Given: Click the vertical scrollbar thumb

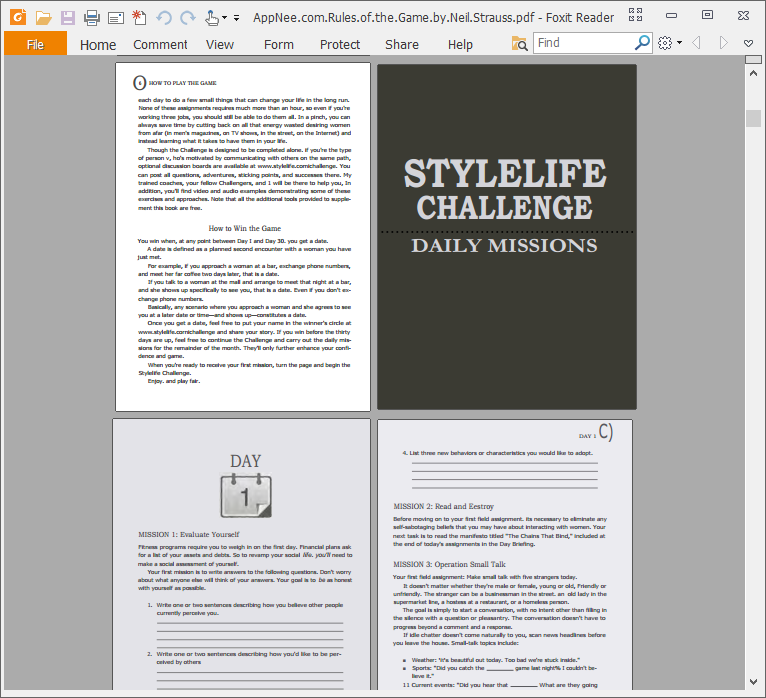Looking at the screenshot, I should (753, 118).
